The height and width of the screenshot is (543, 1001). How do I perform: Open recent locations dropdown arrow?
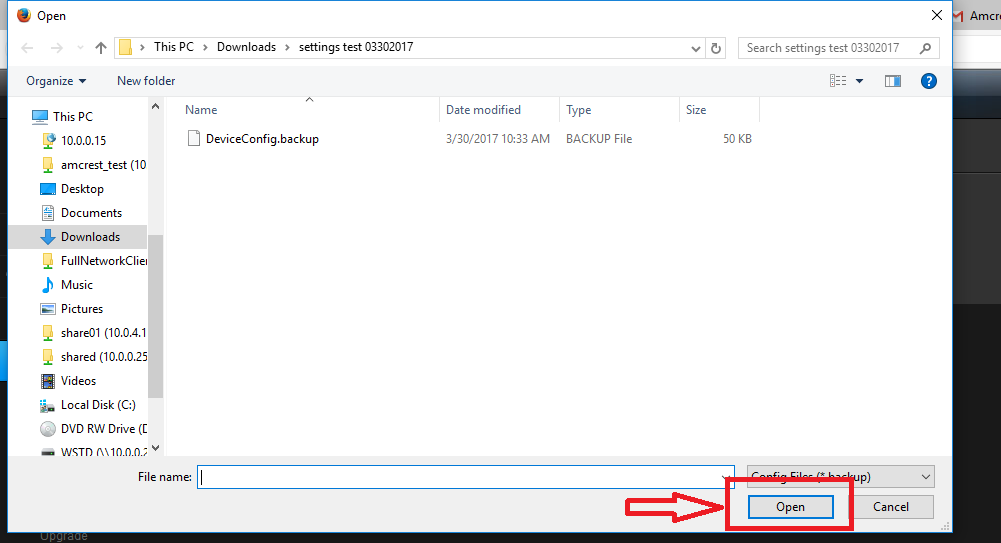tap(80, 48)
